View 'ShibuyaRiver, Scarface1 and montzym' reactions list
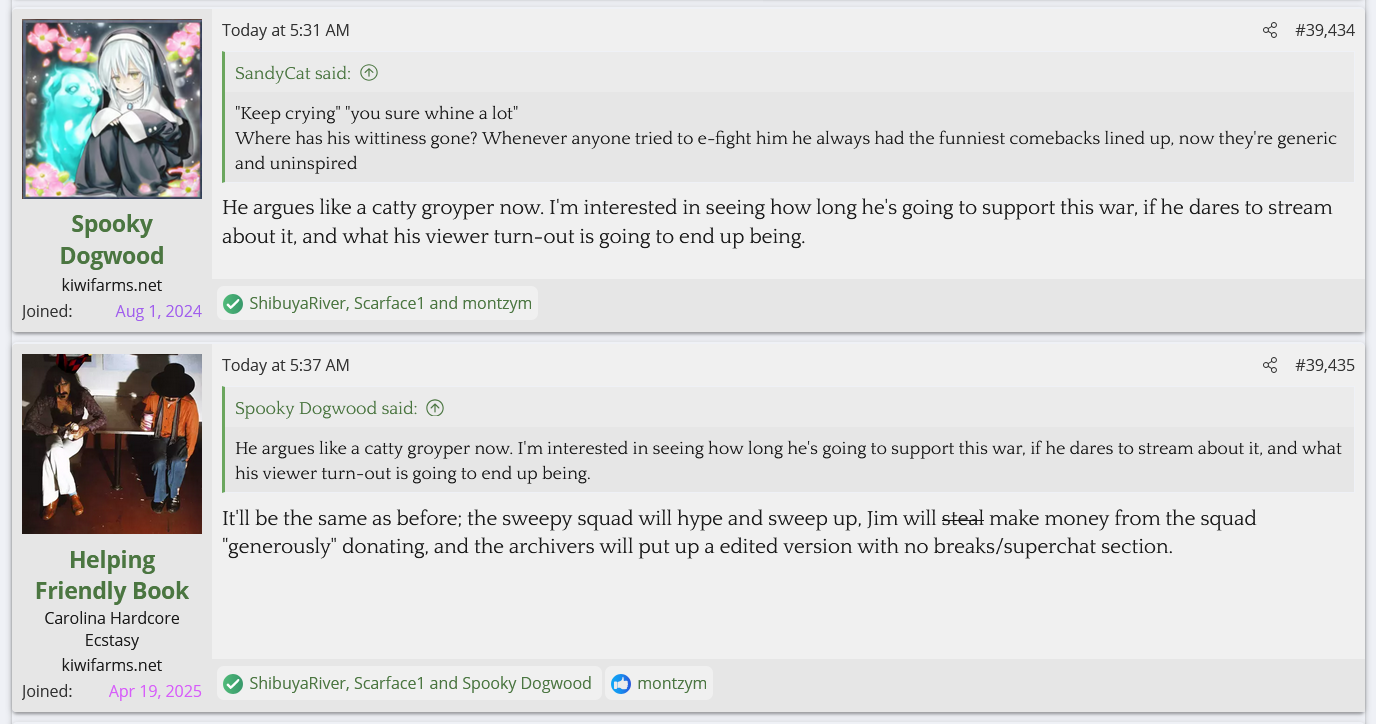The height and width of the screenshot is (724, 1376). pos(390,303)
